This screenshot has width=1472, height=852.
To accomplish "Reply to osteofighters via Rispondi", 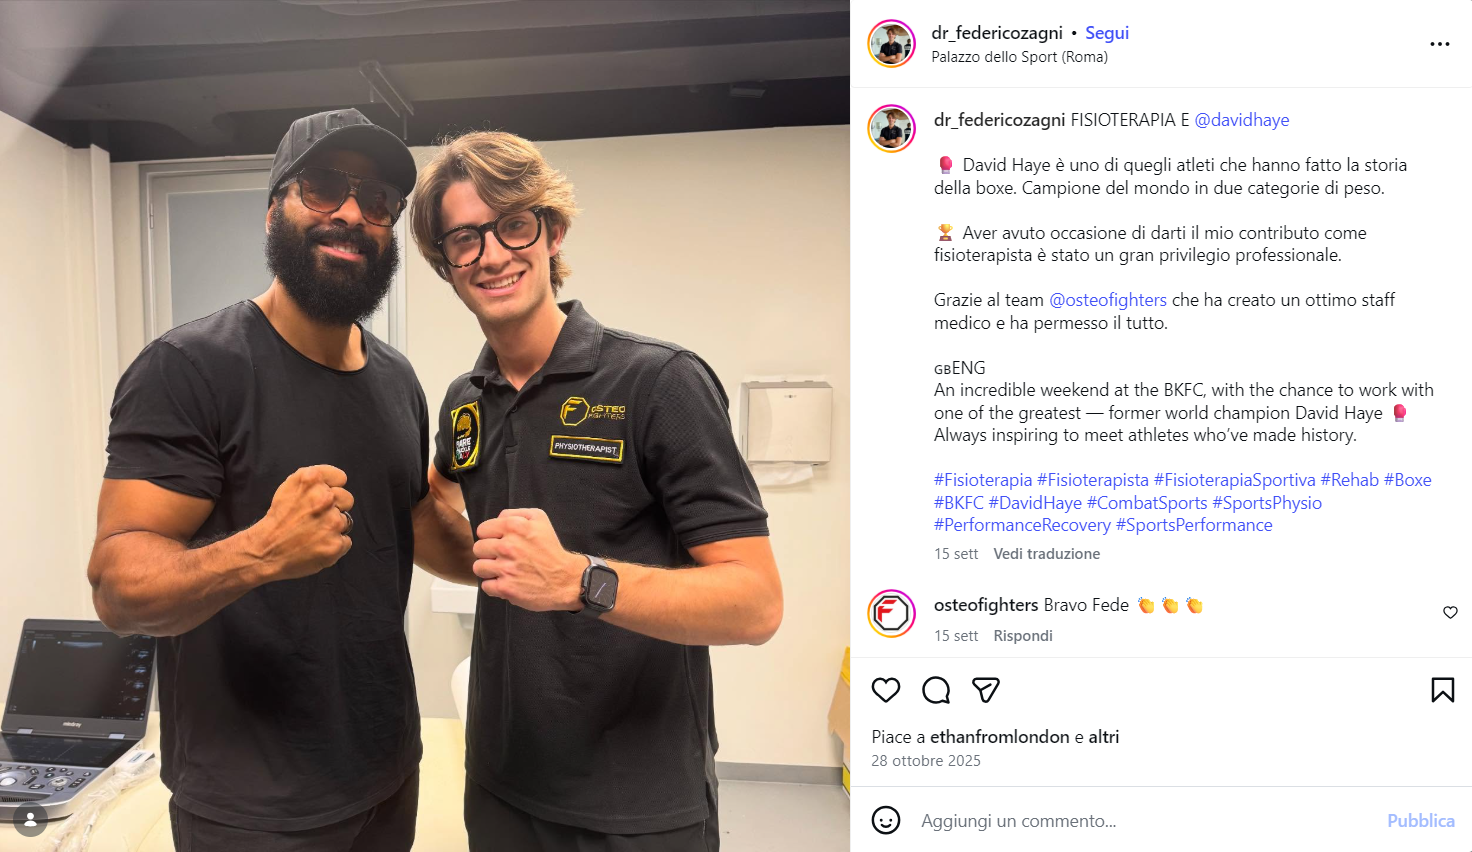I will (1023, 636).
